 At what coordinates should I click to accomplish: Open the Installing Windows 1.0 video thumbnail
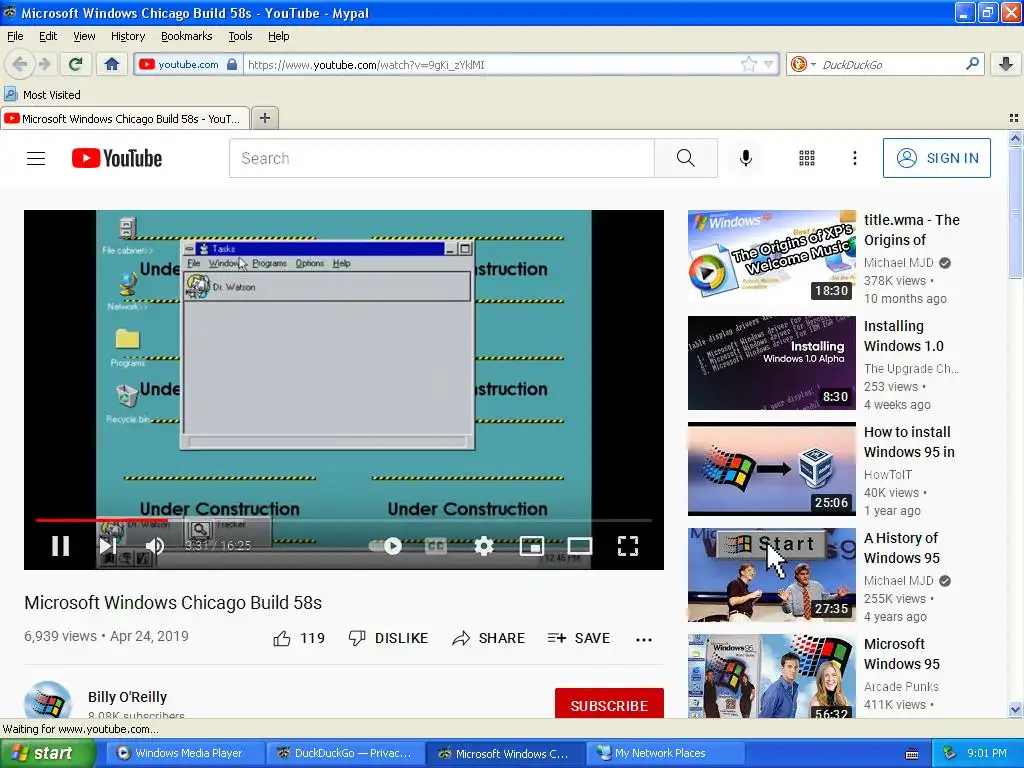tap(771, 362)
